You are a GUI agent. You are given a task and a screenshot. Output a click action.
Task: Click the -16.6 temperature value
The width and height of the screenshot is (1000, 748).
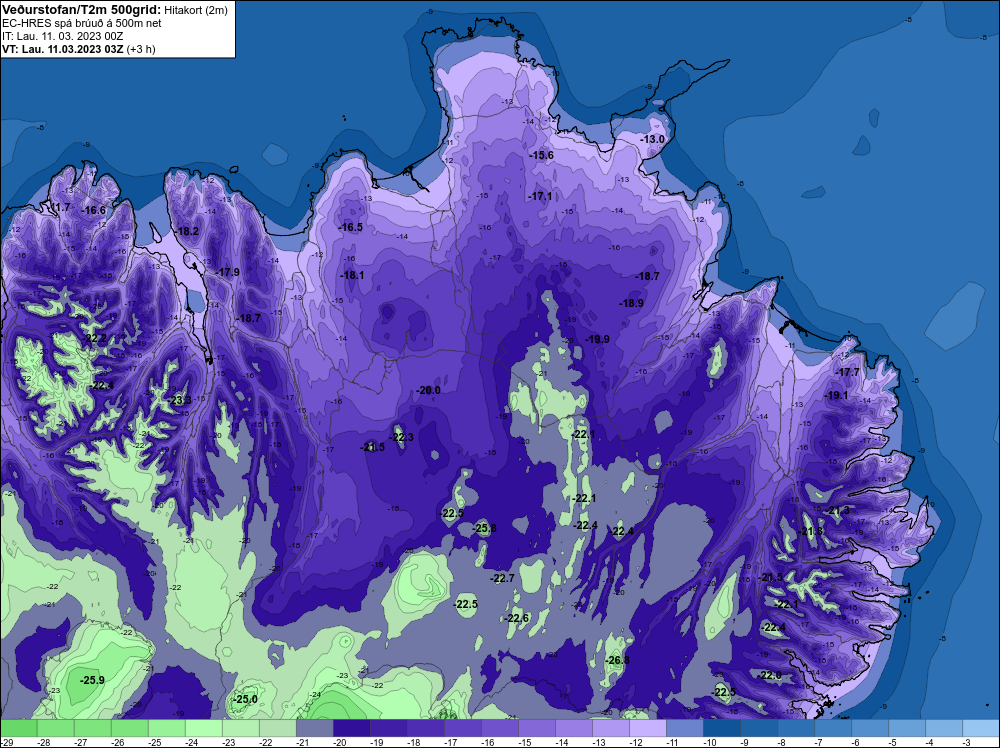(x=93, y=210)
